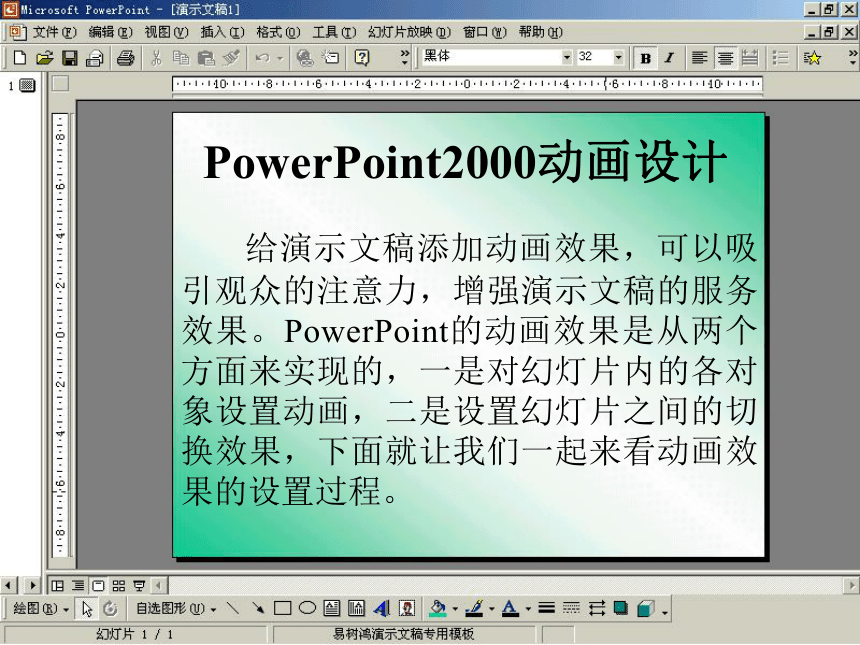This screenshot has height=645, width=860.
Task: Apply fill color with paint bucket
Action: pos(438,608)
